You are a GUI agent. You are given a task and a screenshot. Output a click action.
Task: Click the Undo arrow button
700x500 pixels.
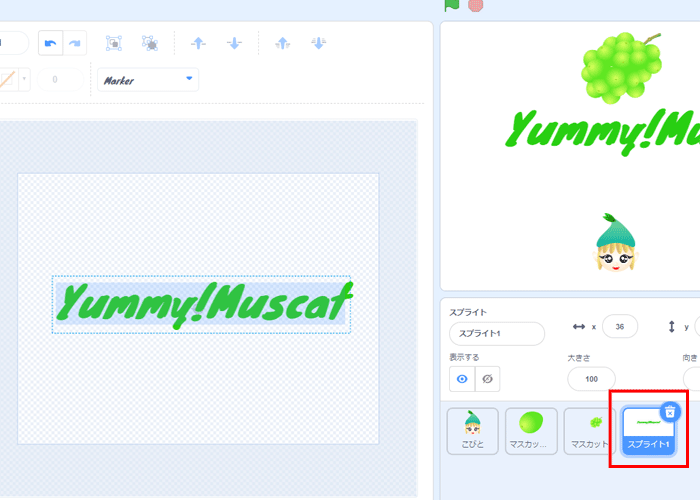coord(50,43)
